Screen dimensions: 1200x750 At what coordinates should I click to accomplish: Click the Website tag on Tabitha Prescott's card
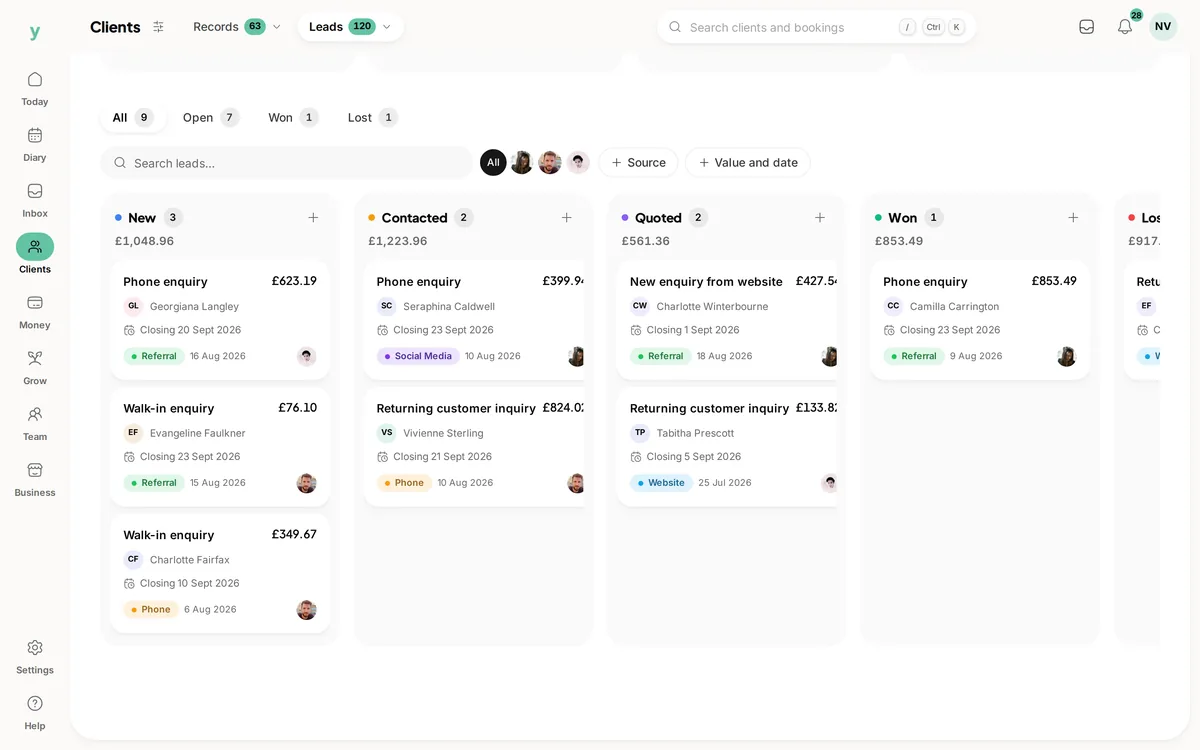click(661, 483)
